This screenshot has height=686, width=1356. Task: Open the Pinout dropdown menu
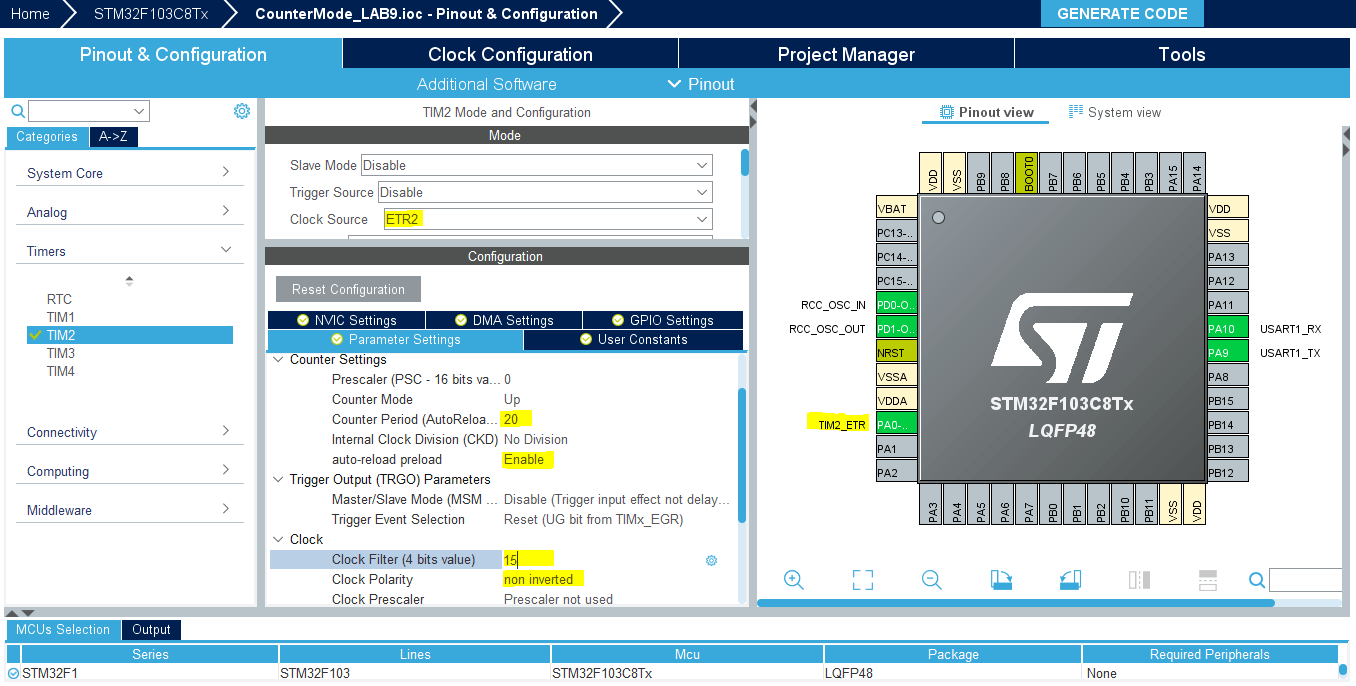click(x=701, y=84)
